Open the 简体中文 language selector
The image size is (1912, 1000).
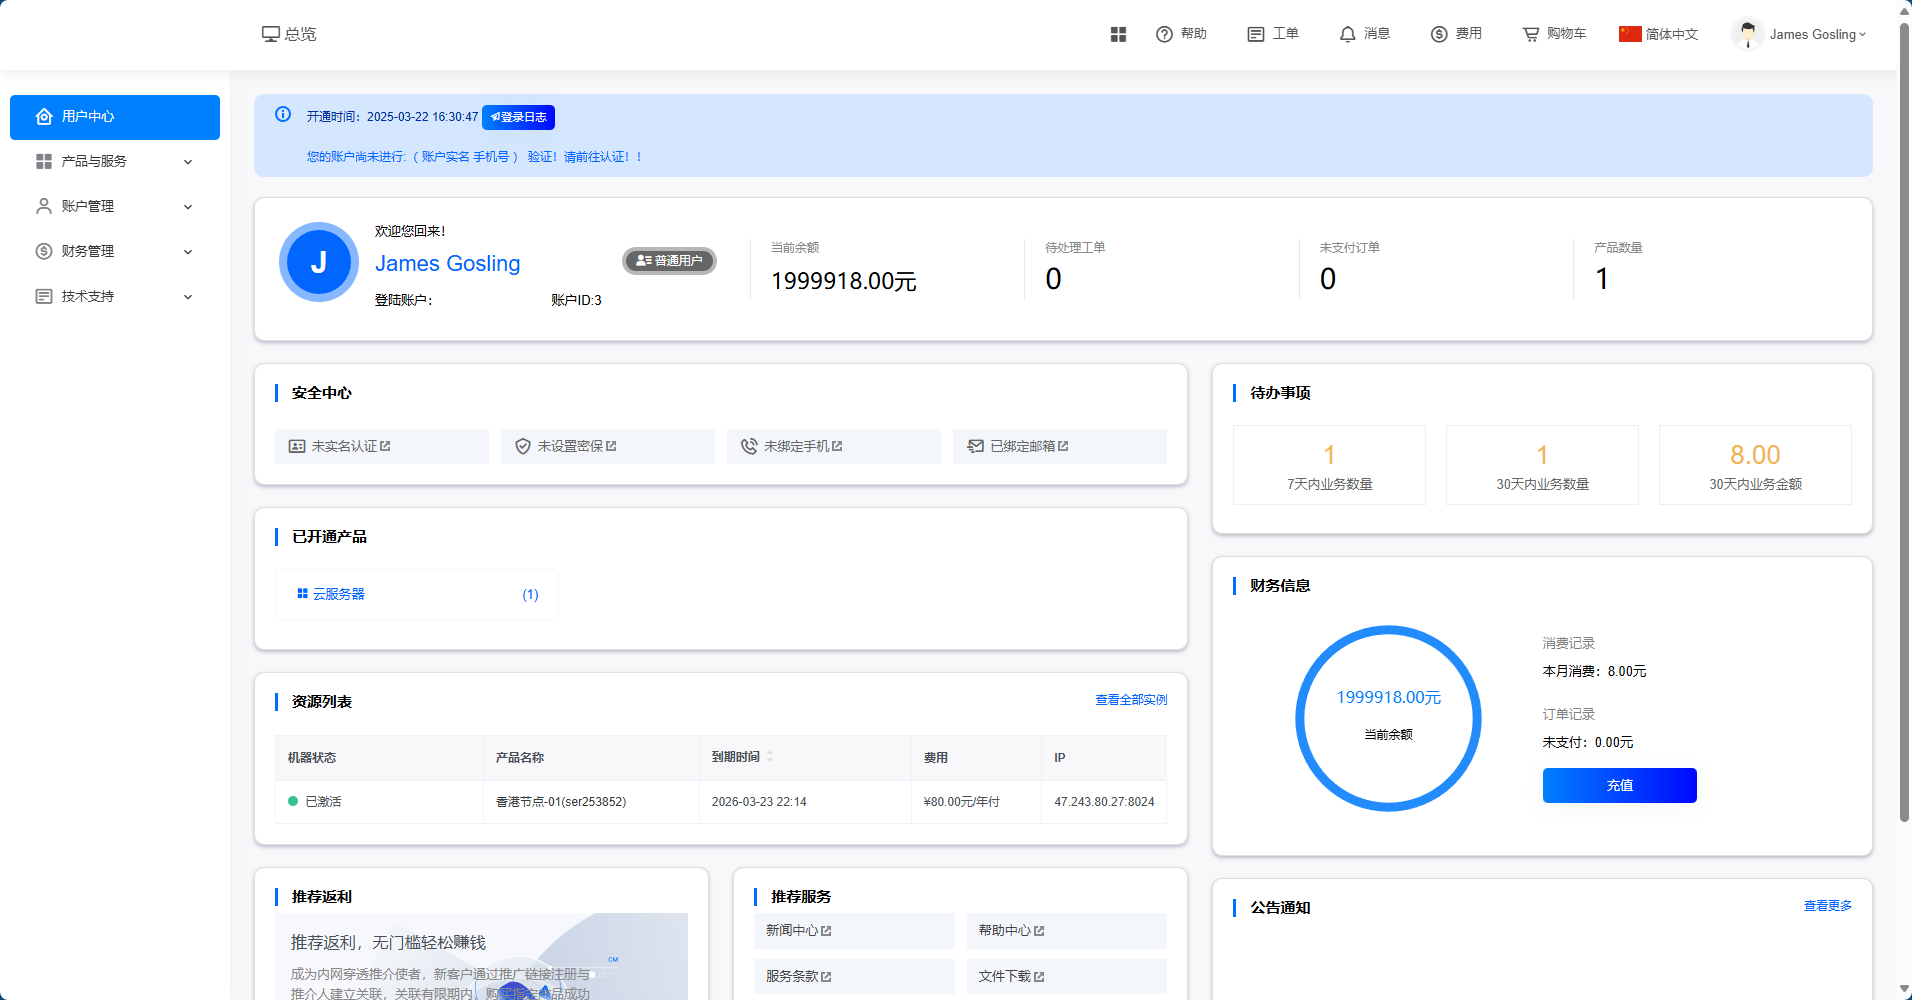click(x=1659, y=34)
